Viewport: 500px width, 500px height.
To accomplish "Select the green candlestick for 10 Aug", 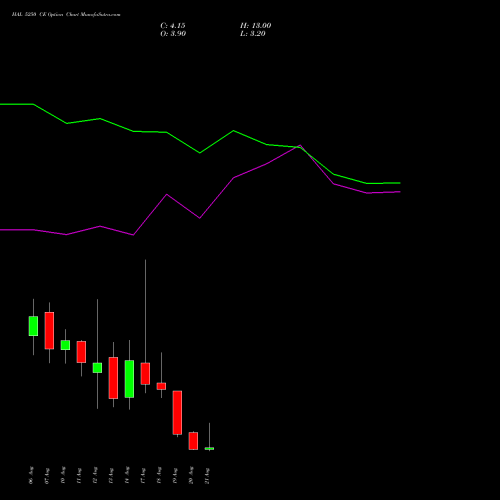I will coord(65,345).
